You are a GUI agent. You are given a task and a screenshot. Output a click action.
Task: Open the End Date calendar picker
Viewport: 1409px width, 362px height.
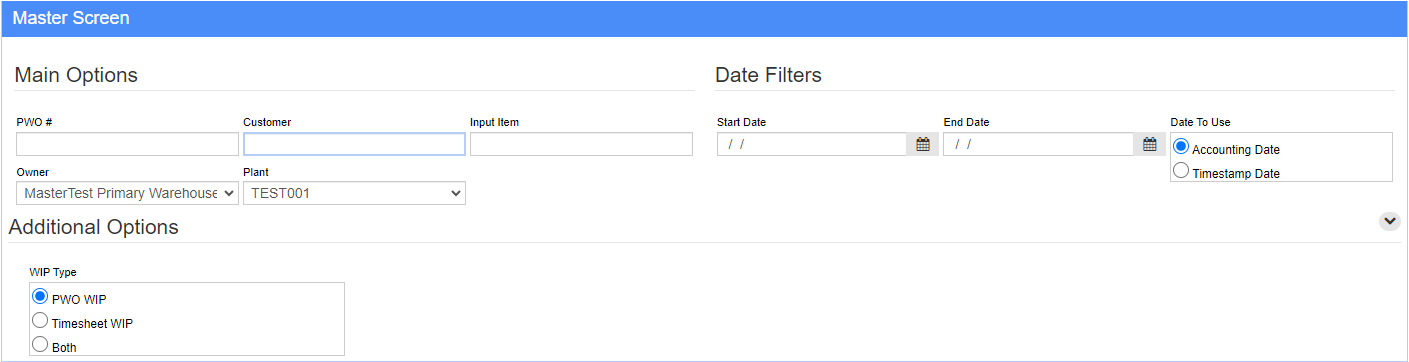[x=1150, y=144]
